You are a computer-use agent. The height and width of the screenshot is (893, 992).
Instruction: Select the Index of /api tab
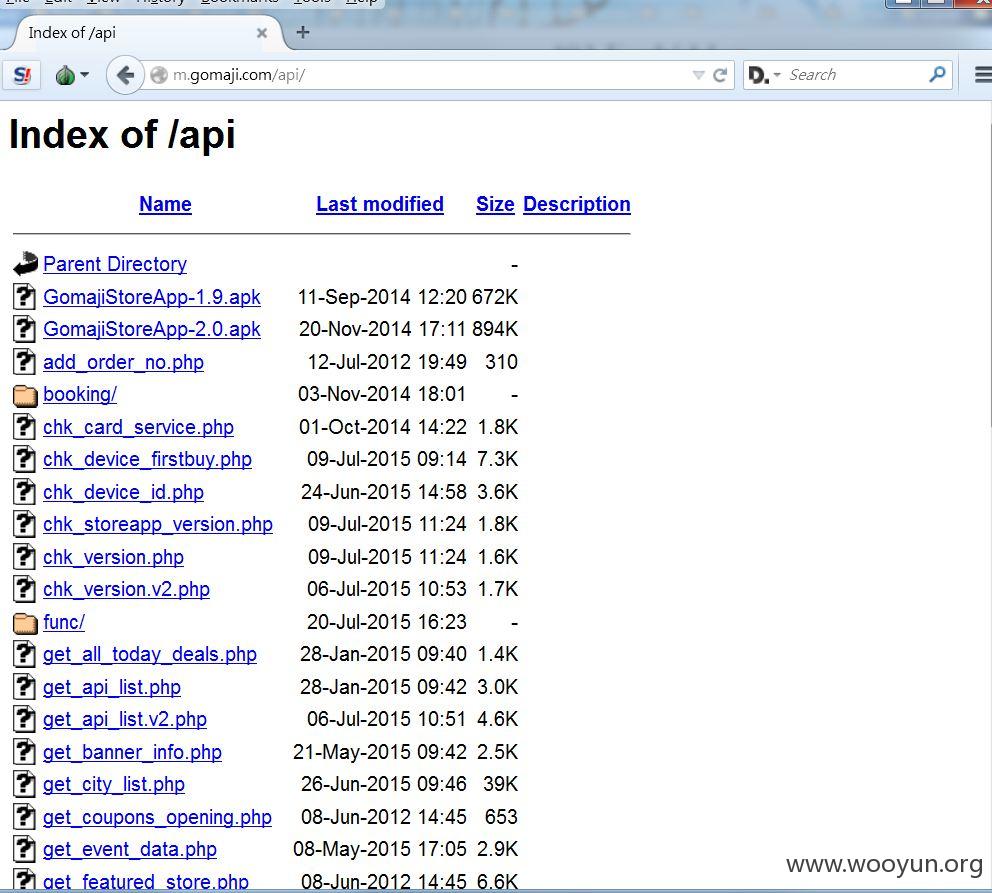[146, 33]
